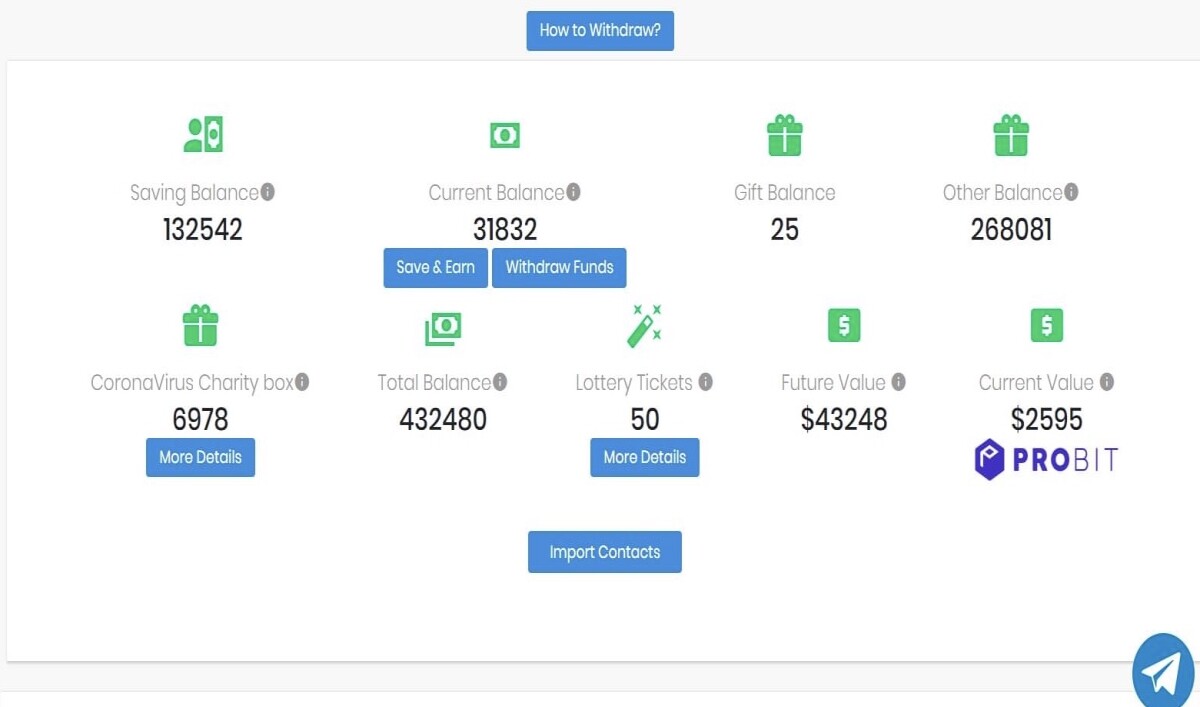The height and width of the screenshot is (707, 1200).
Task: Click the Other Balance label text
Action: pos(1003,193)
